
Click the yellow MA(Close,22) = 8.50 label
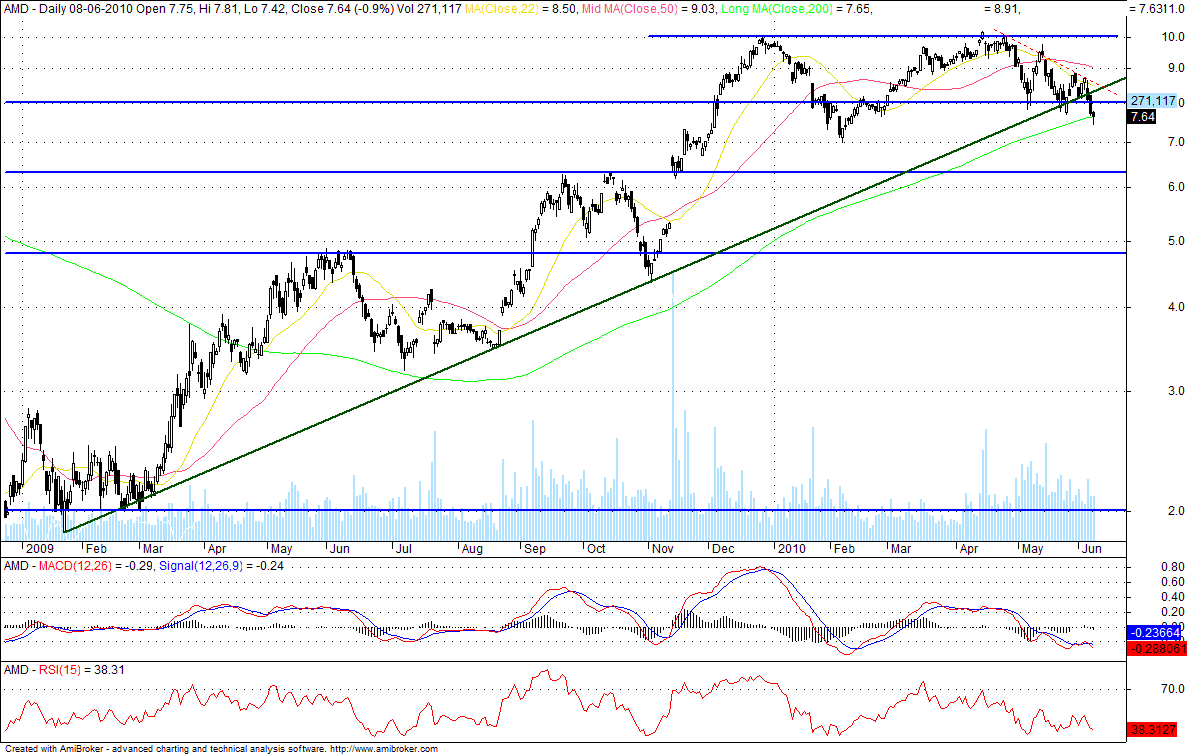click(522, 9)
